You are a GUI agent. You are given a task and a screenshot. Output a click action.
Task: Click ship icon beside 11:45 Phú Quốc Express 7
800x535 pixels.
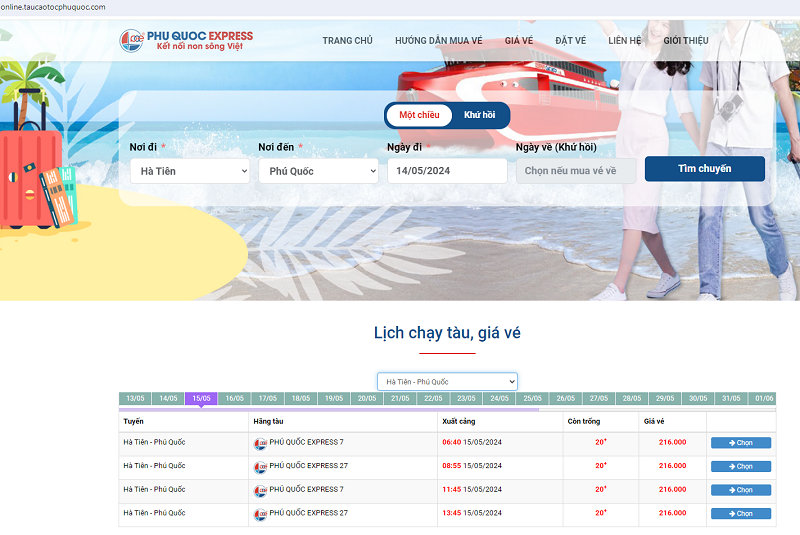(261, 491)
